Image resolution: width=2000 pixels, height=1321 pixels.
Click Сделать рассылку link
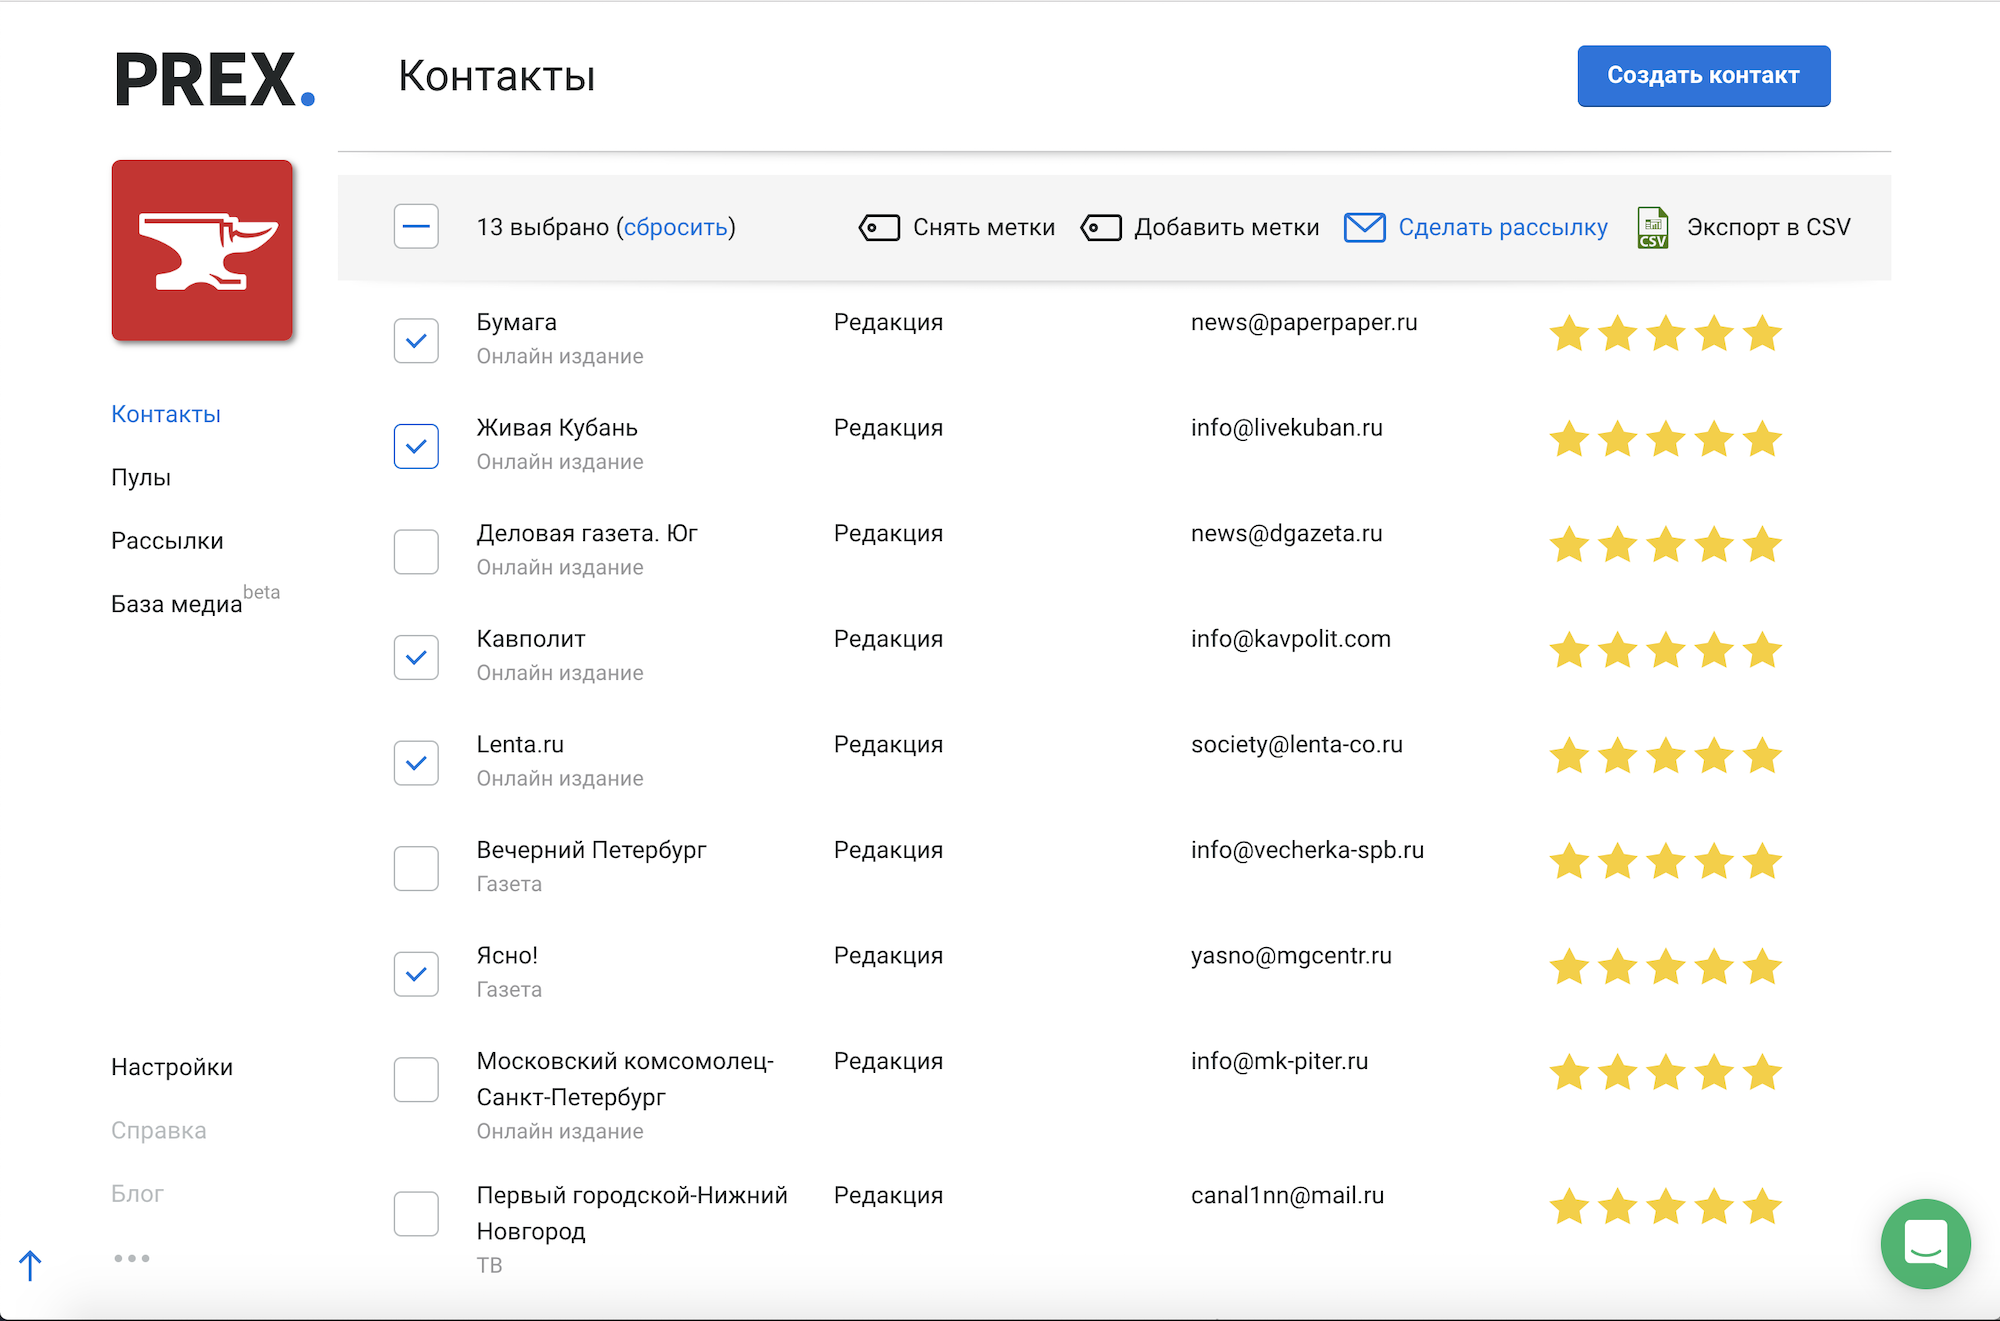tap(1503, 228)
